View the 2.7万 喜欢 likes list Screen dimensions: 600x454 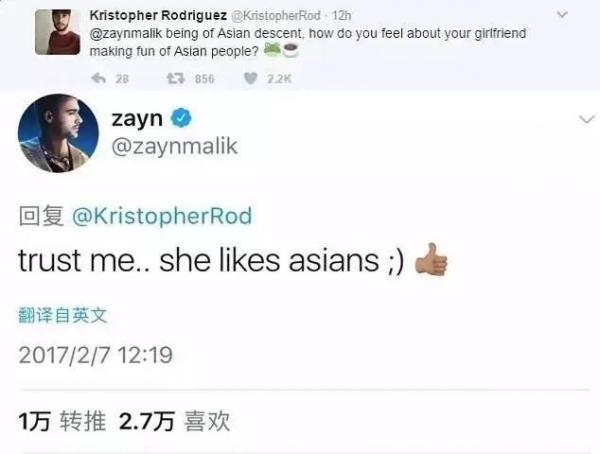pos(174,421)
